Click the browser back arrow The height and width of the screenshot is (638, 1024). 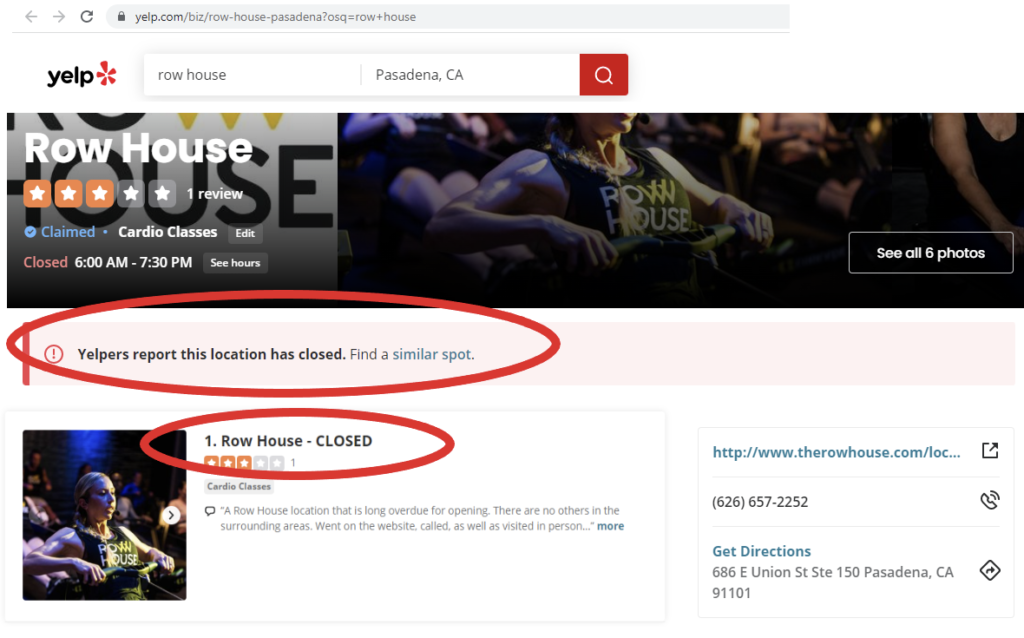31,16
